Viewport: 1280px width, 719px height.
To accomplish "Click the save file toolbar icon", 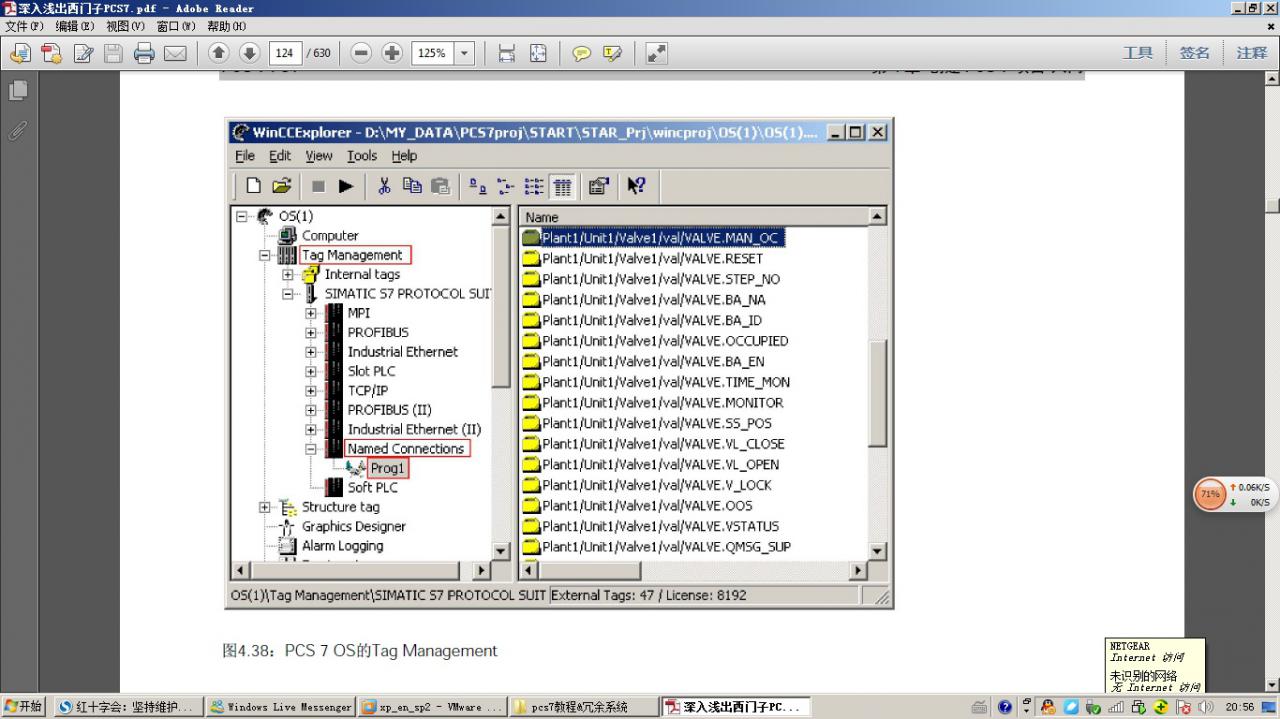I will [x=114, y=53].
